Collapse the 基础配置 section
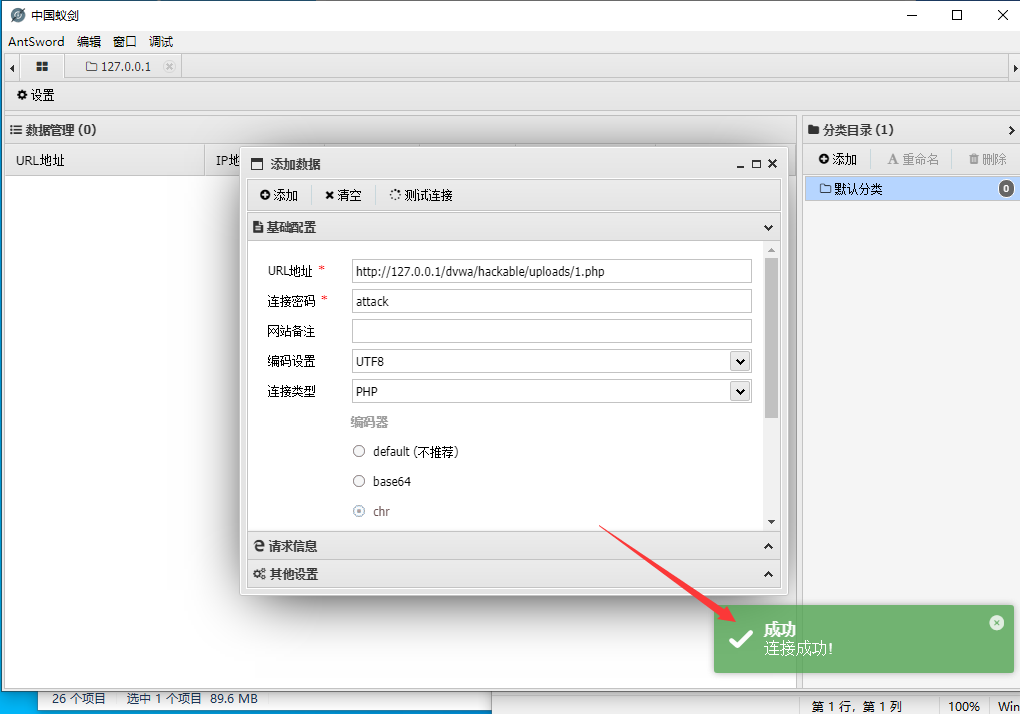Screen dimensions: 1020x714 [768, 228]
